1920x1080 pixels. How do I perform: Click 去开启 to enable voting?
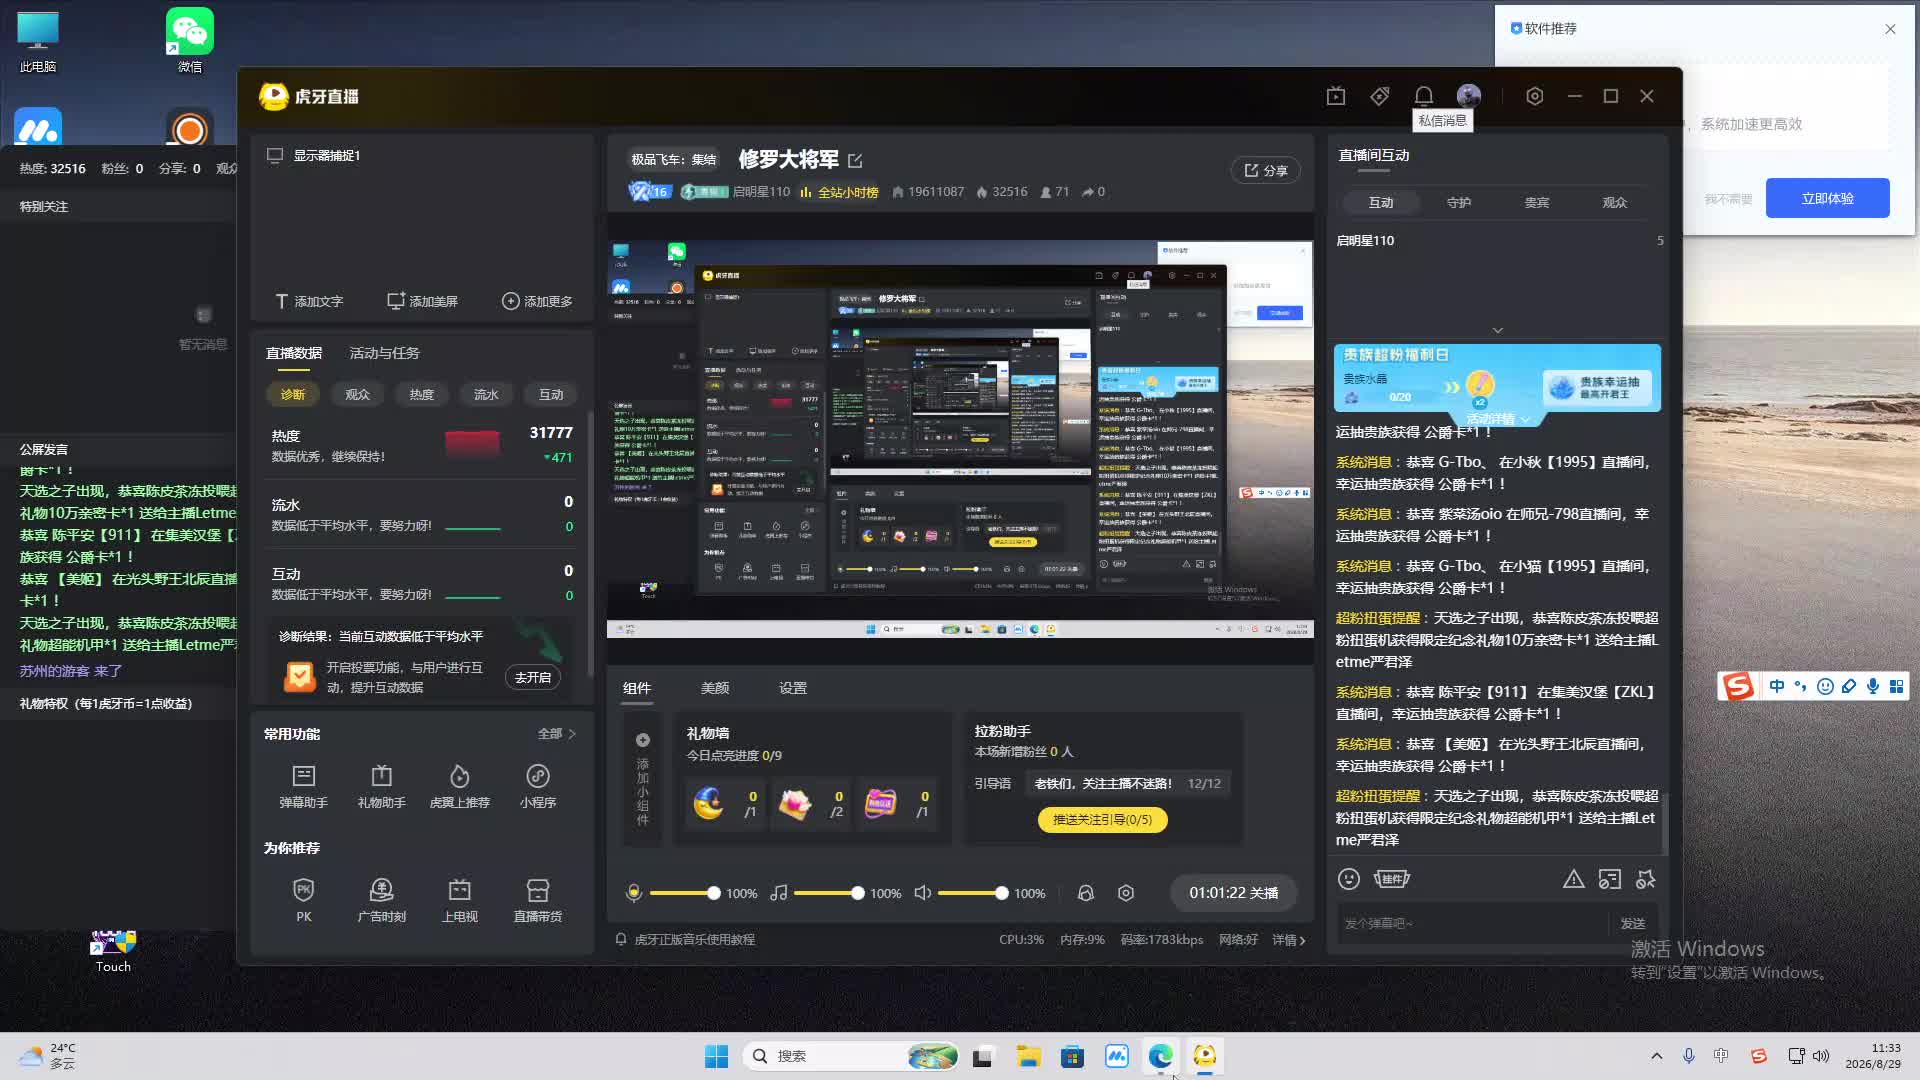click(533, 678)
